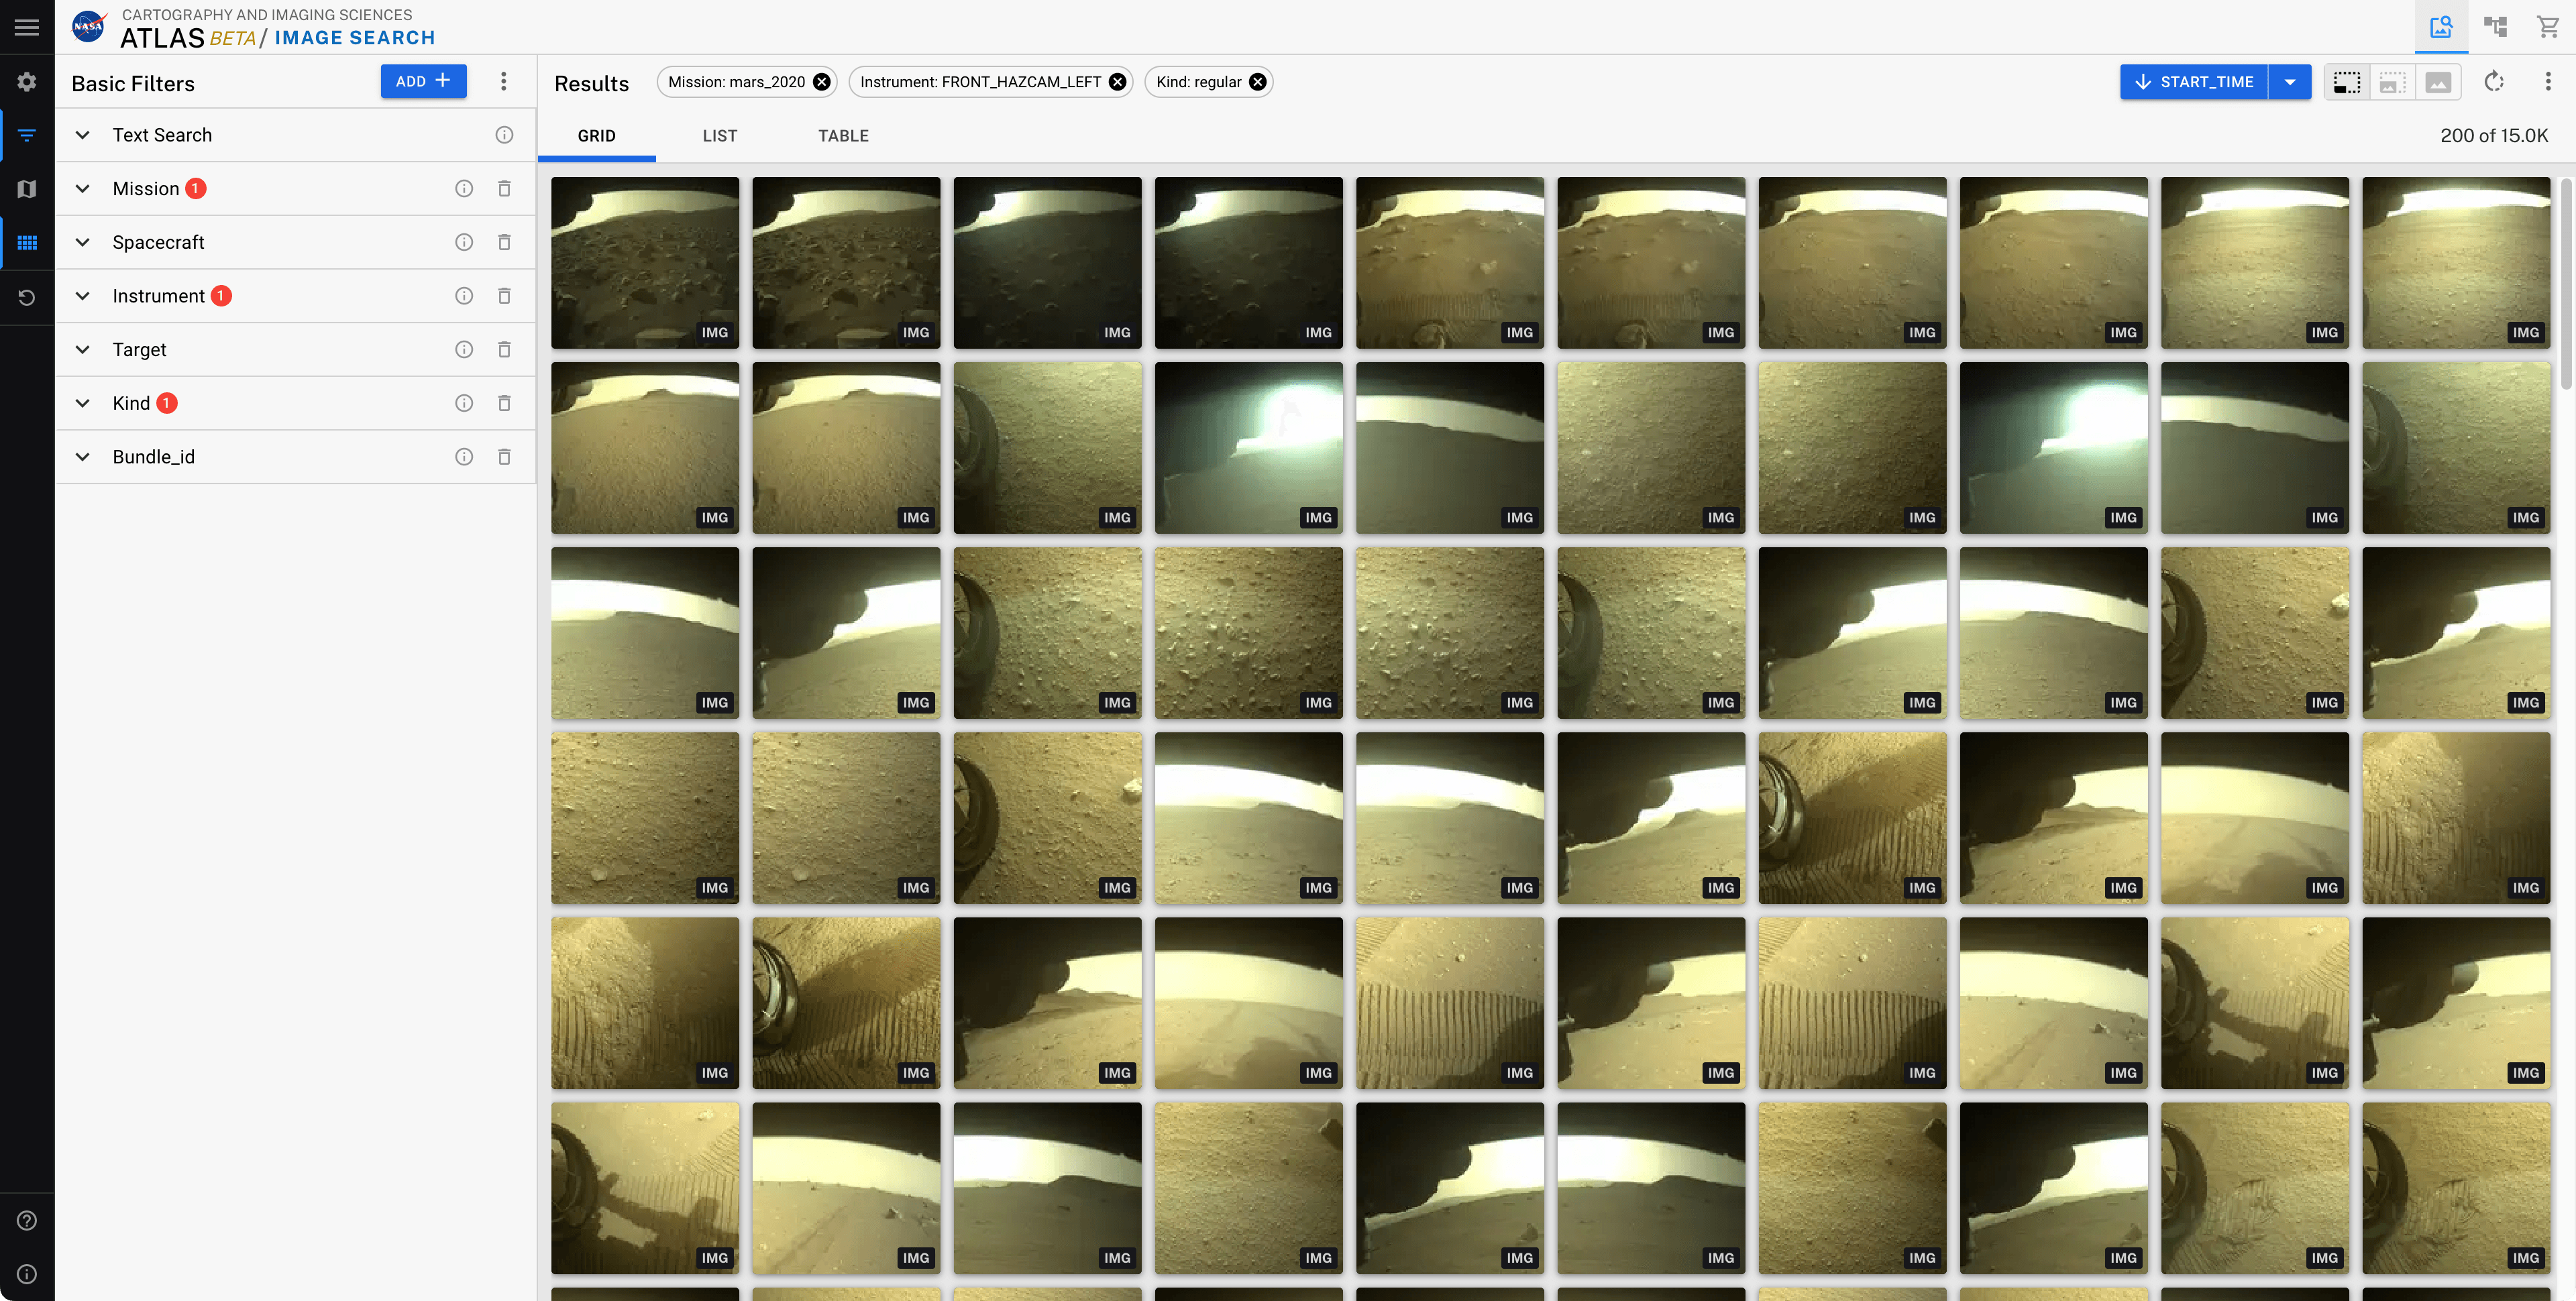
Task: Click the refresh results icon
Action: tap(2494, 82)
